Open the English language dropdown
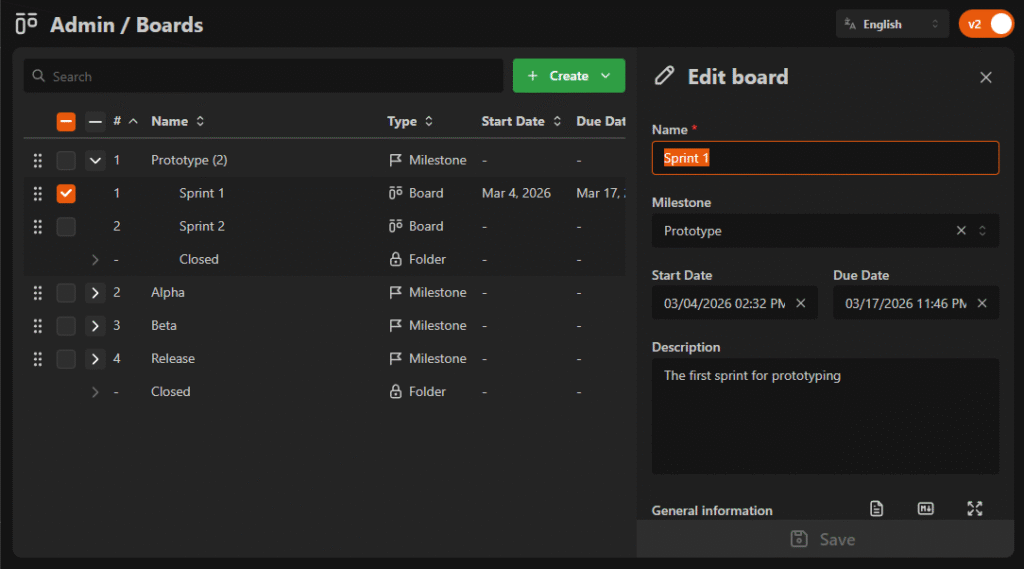 tap(892, 24)
